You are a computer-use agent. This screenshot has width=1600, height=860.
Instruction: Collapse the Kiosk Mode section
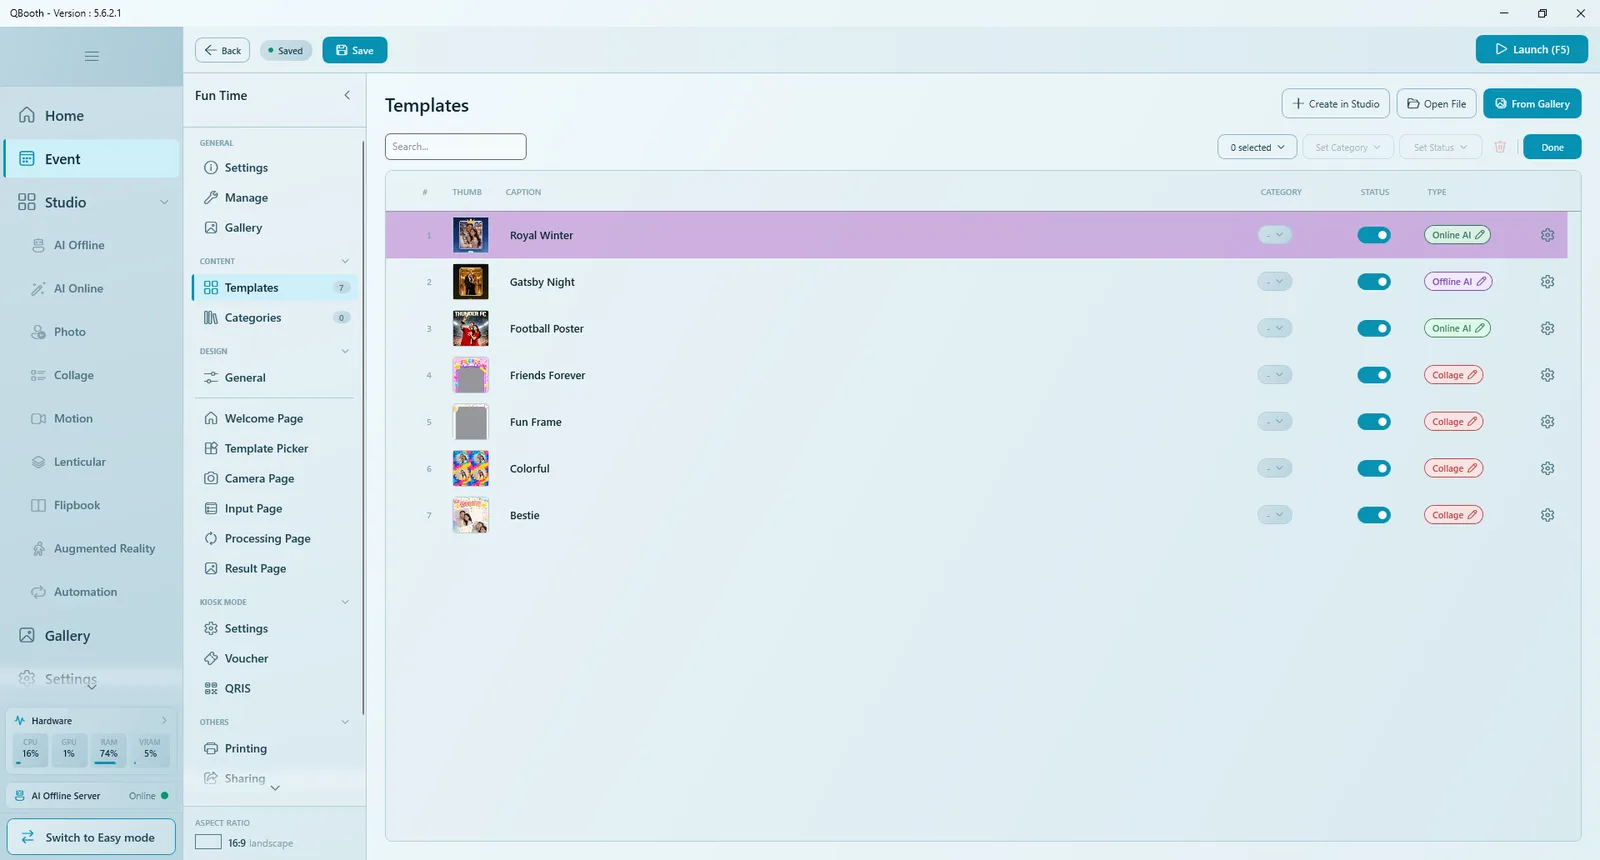345,602
